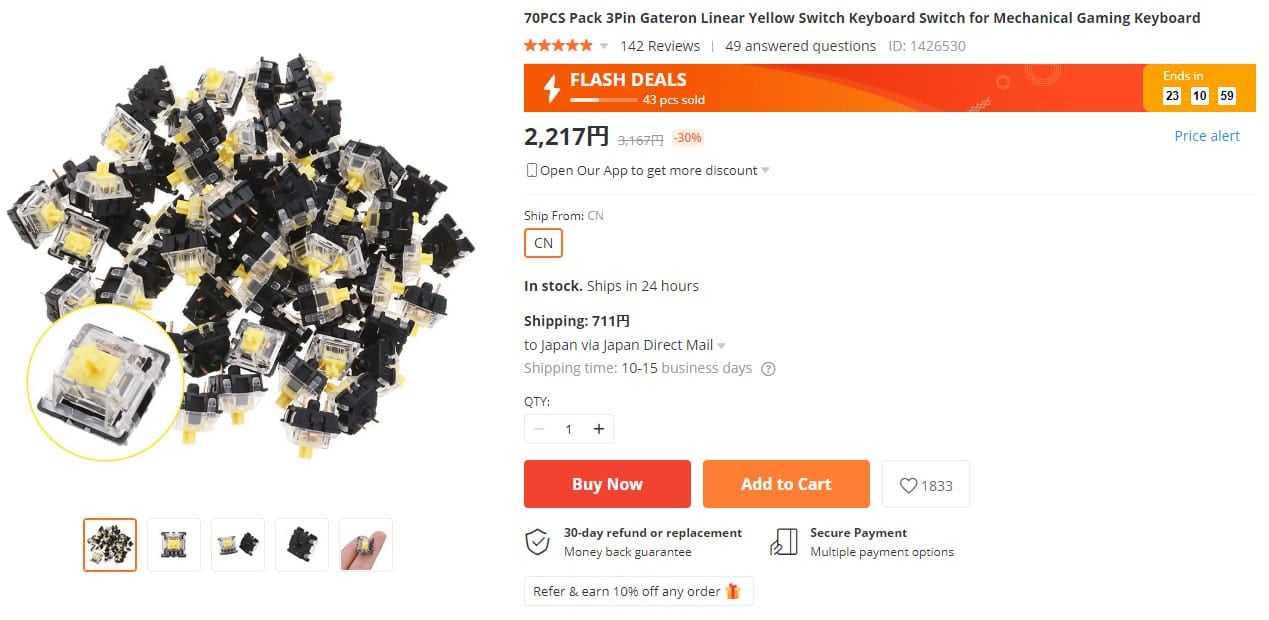View the 49 answered questions
1269x620 pixels.
[800, 46]
